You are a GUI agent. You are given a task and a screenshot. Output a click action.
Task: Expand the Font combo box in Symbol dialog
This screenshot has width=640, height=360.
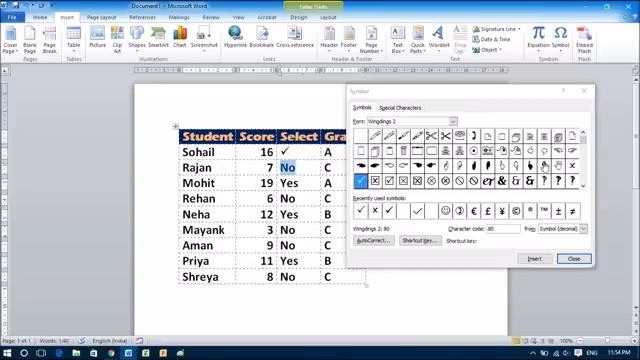(453, 122)
